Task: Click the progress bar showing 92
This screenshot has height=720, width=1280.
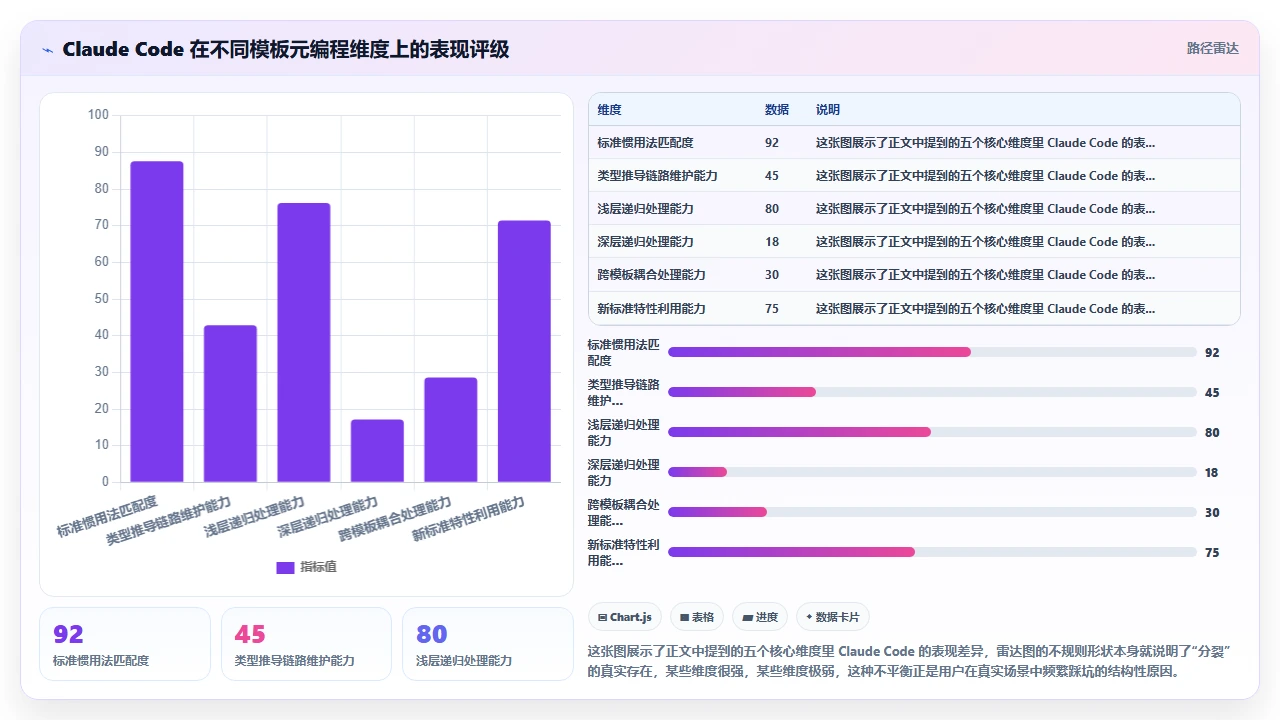Action: point(932,352)
